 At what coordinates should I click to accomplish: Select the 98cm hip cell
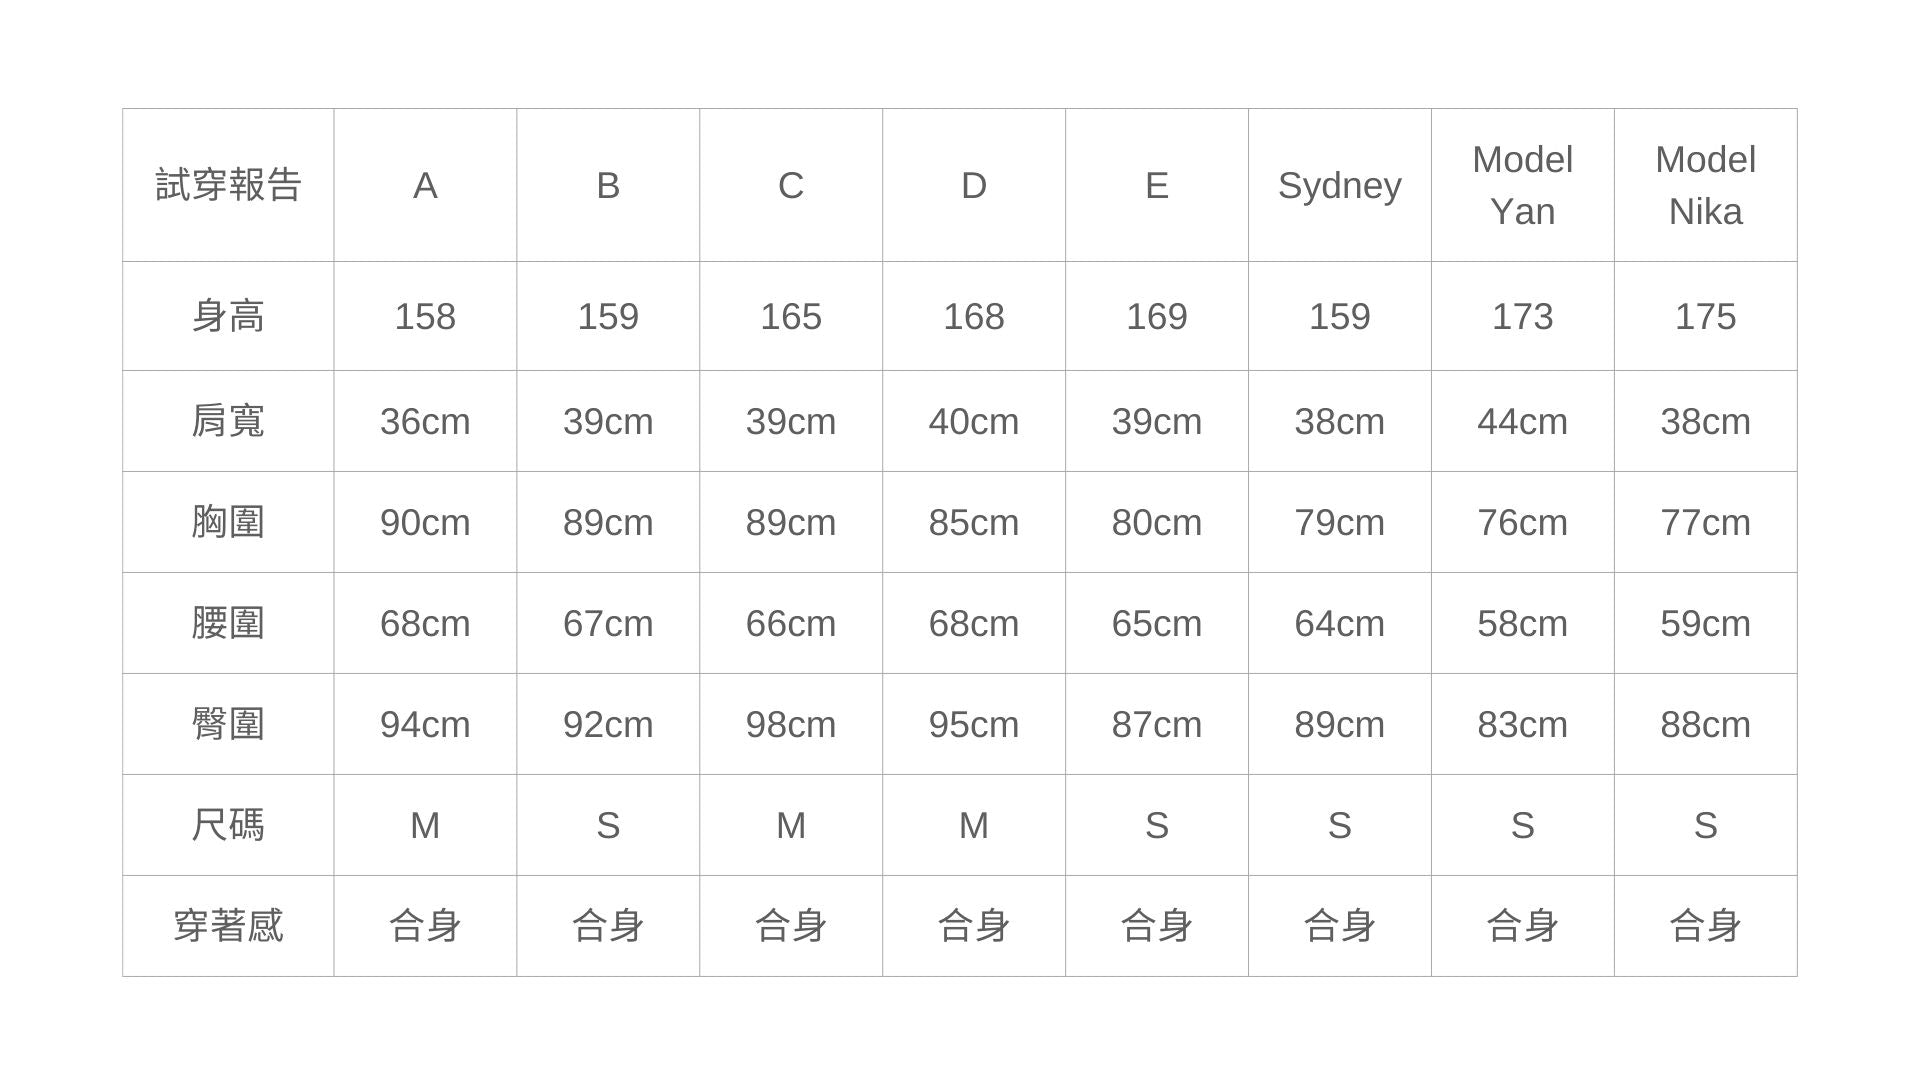790,724
